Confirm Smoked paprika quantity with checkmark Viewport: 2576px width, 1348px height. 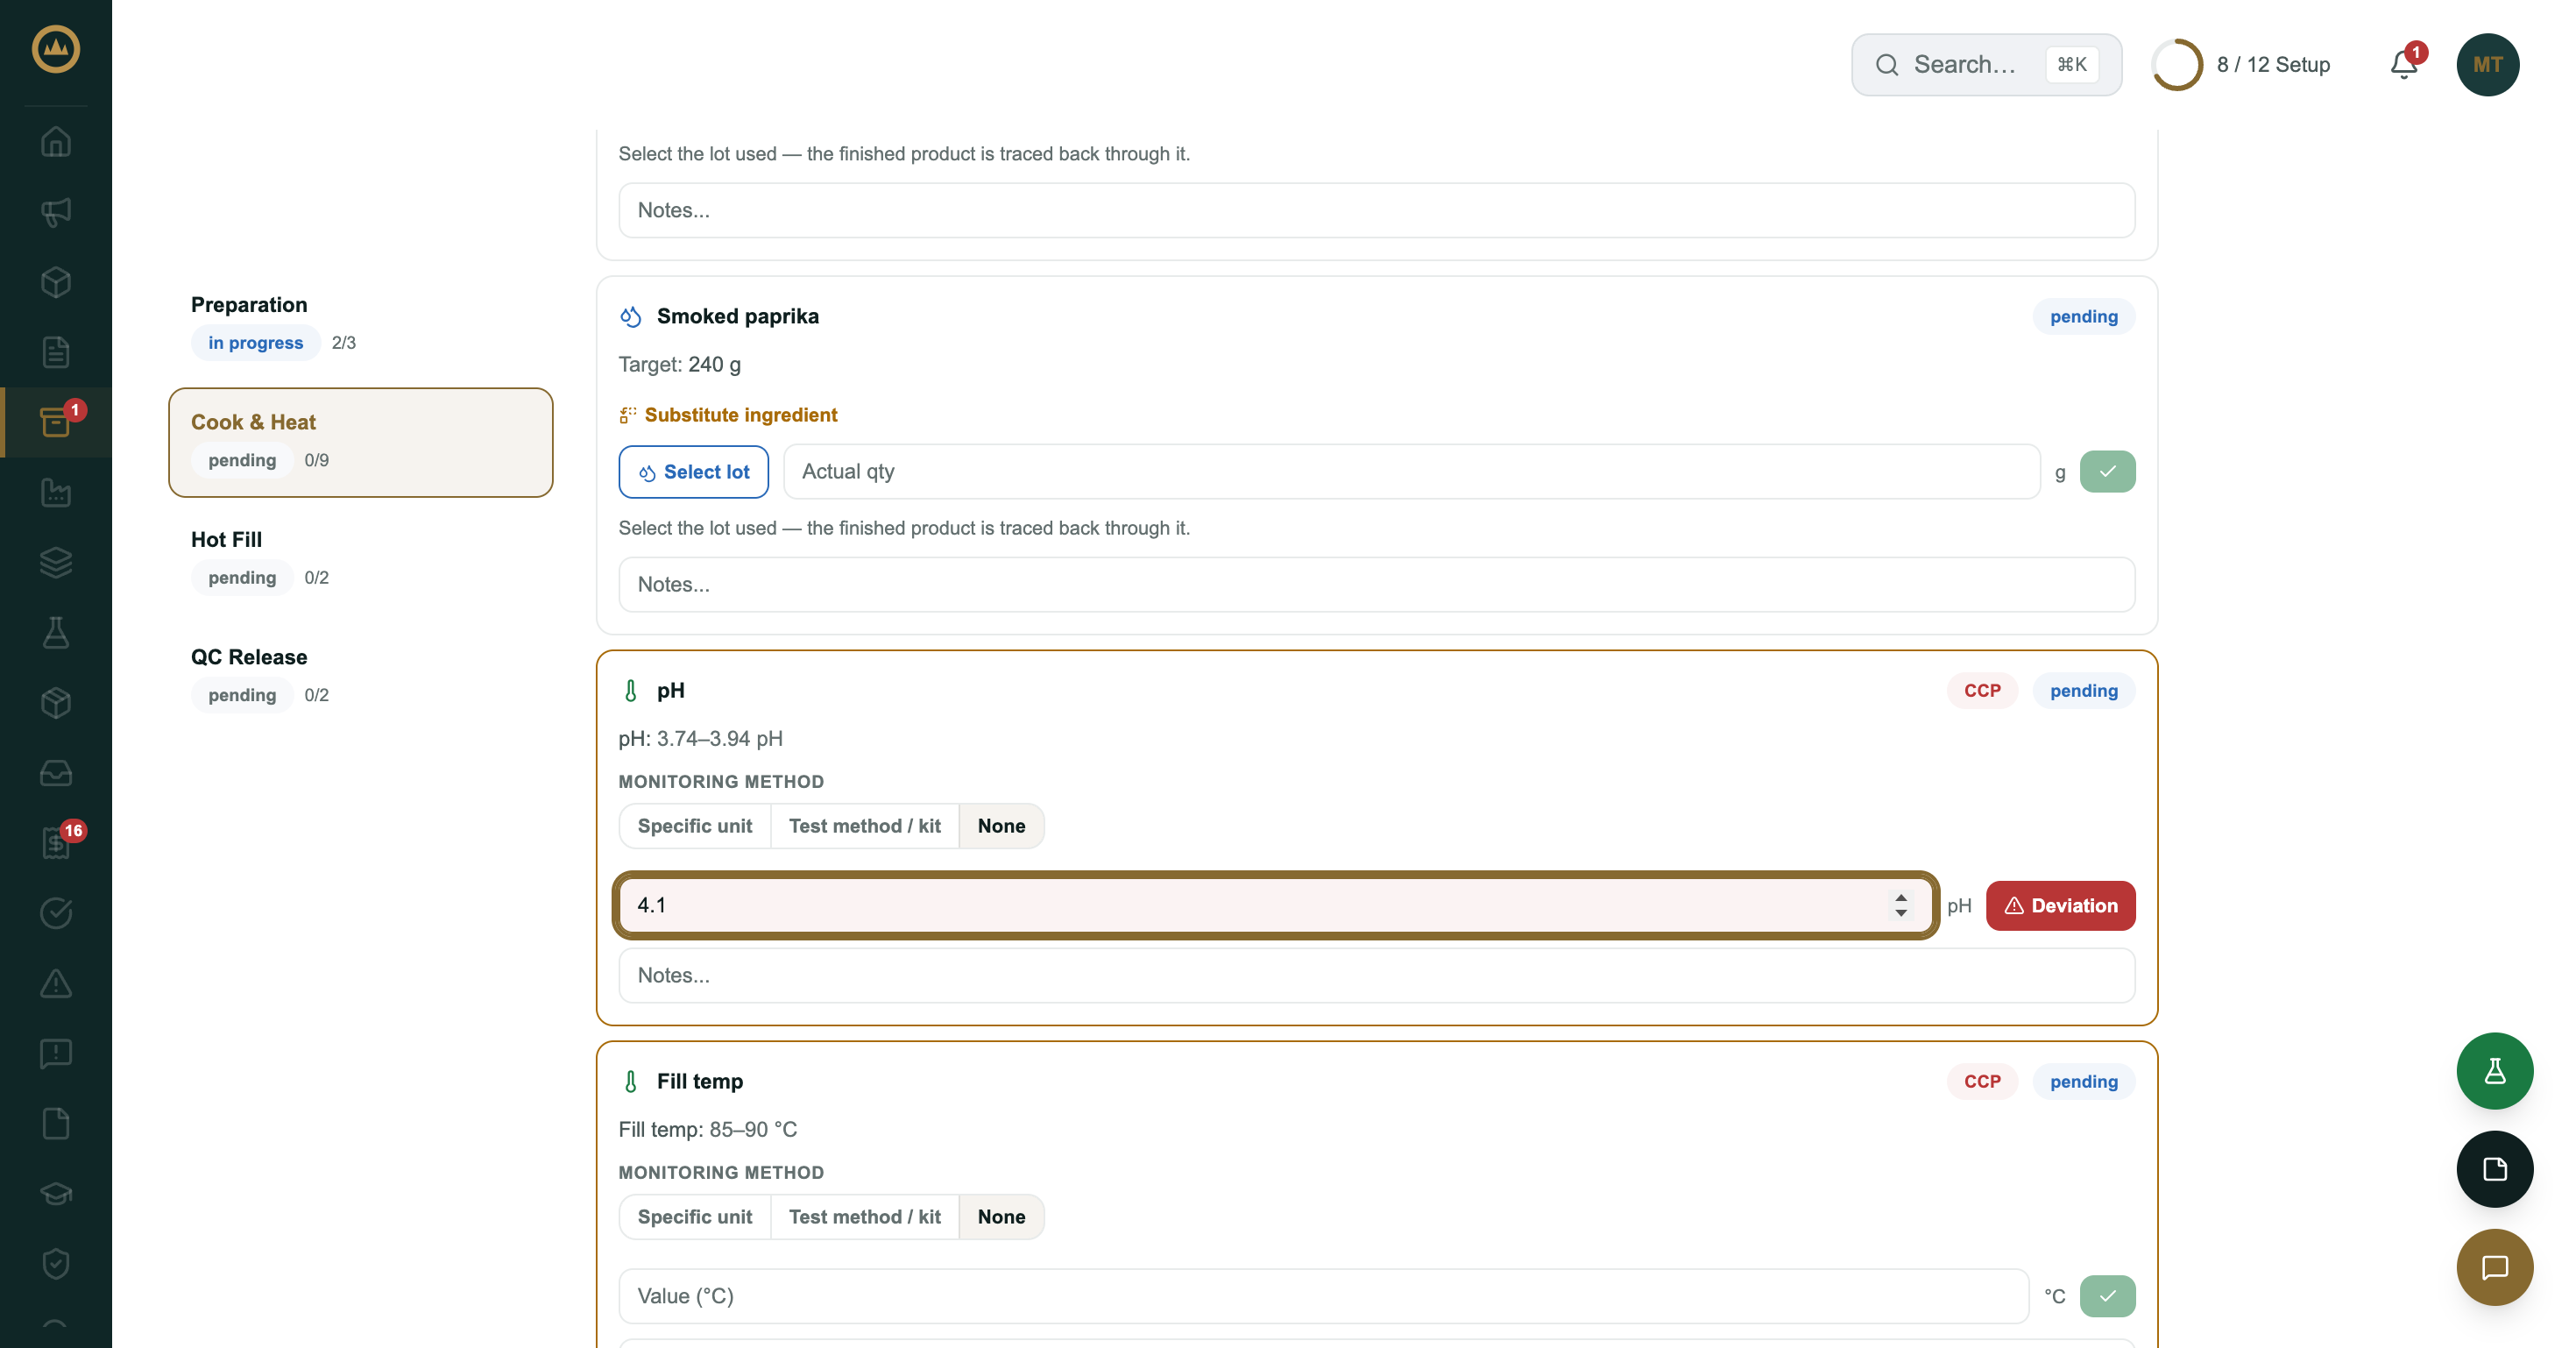tap(2107, 472)
